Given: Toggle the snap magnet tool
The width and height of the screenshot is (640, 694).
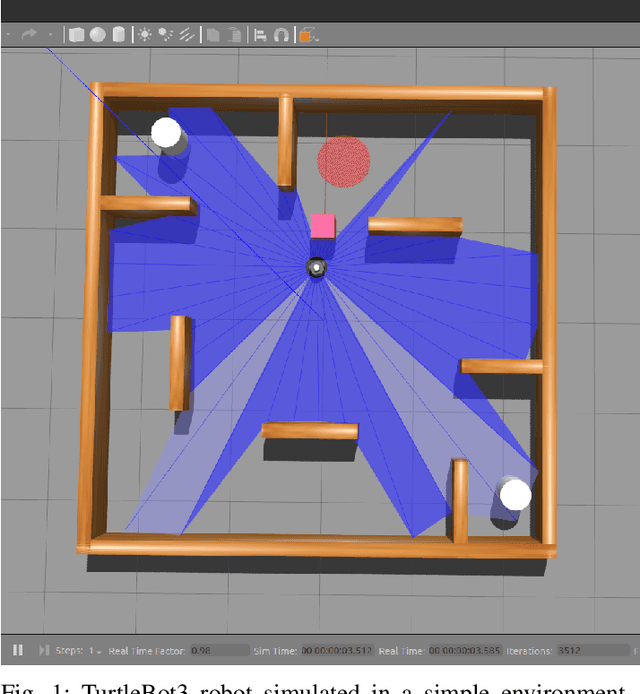Looking at the screenshot, I should pos(281,35).
